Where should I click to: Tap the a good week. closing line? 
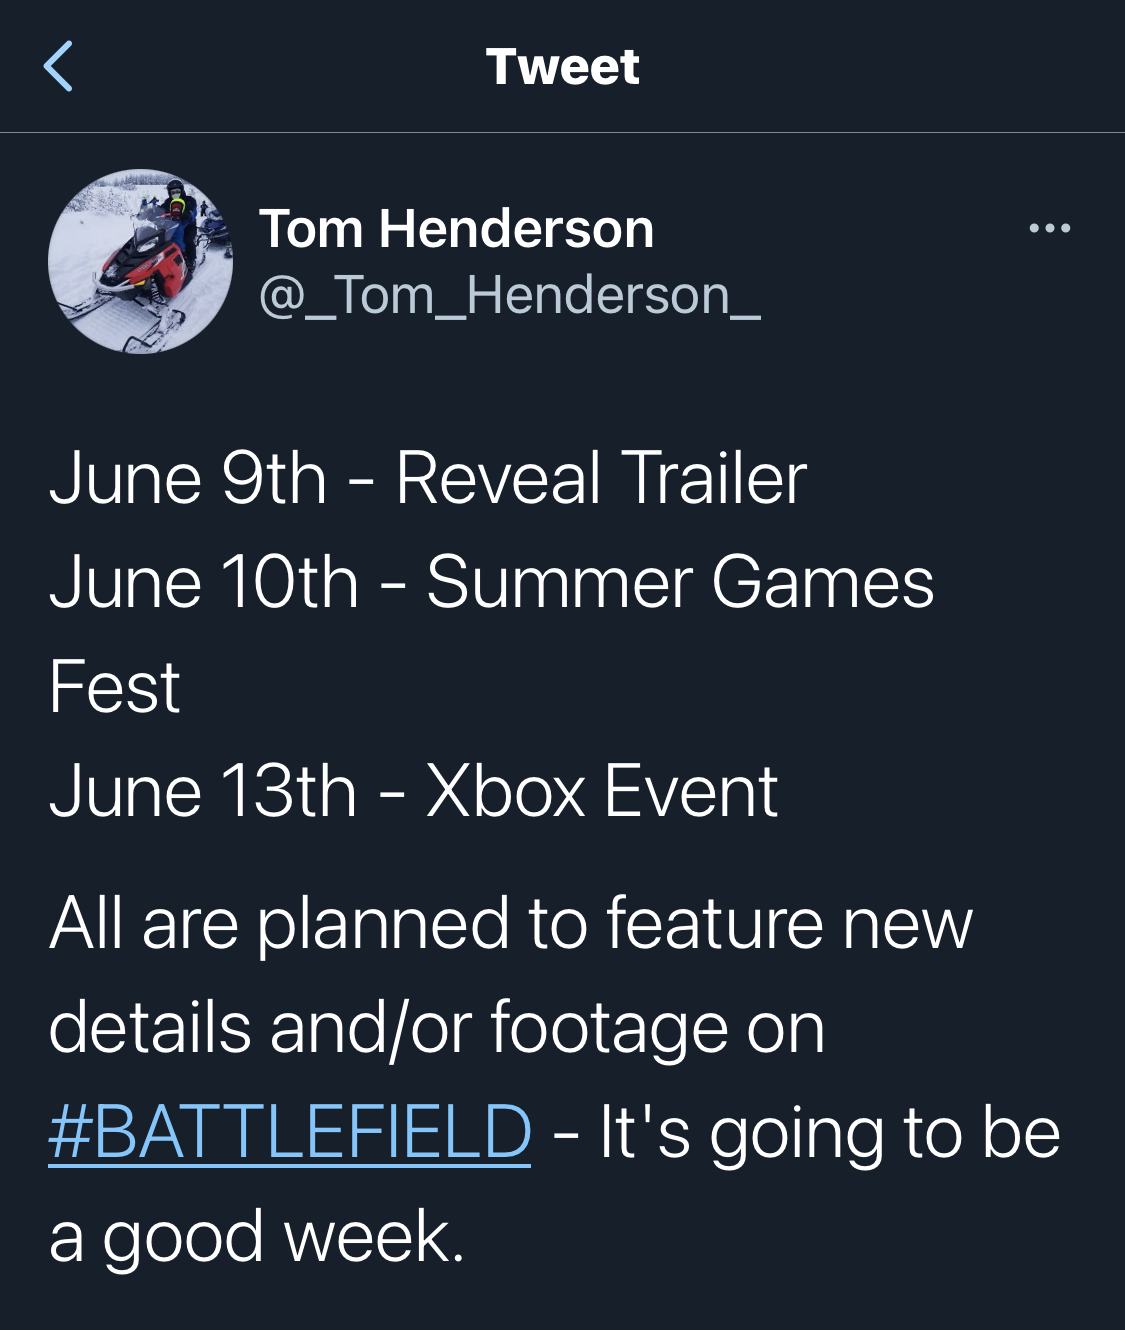257,1237
